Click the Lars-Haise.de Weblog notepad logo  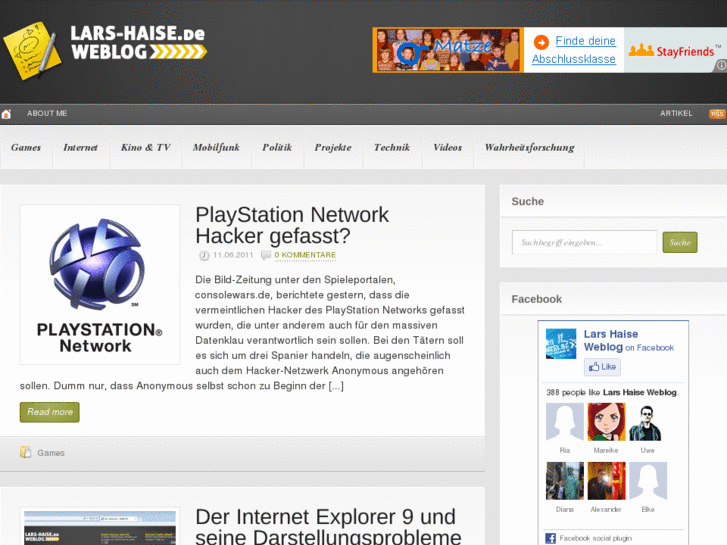(x=32, y=51)
